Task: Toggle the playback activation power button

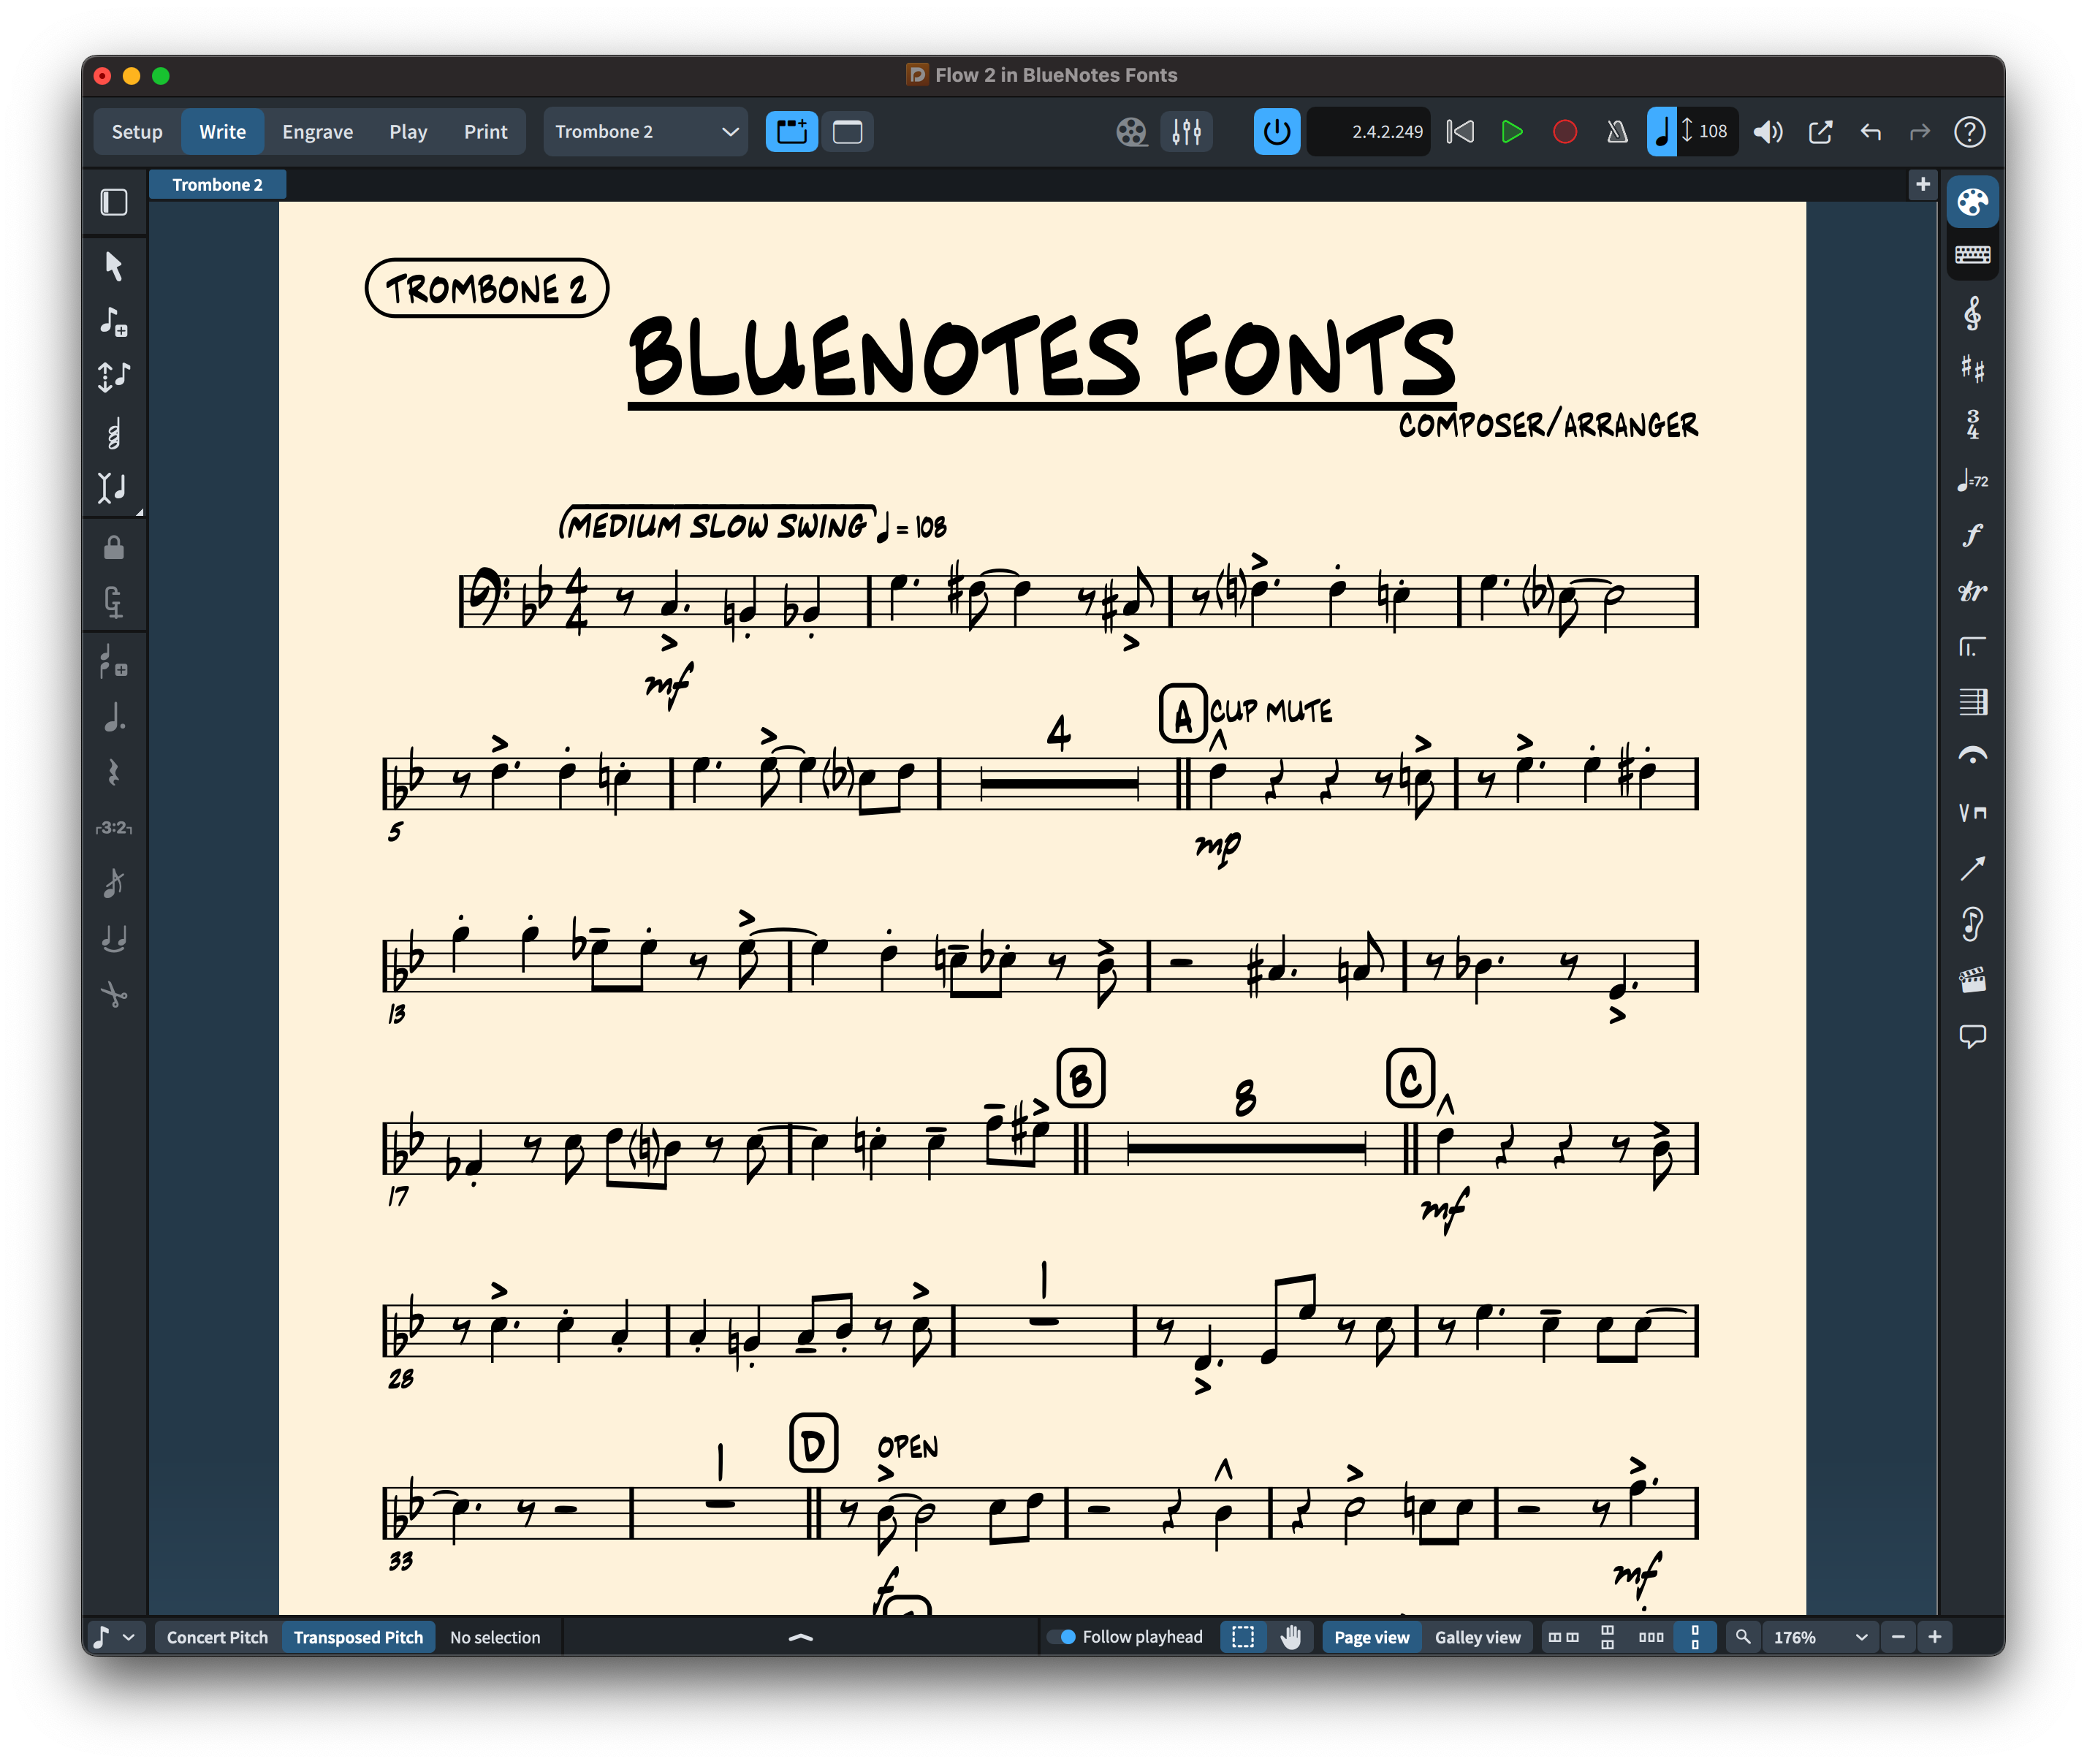Action: point(1276,131)
